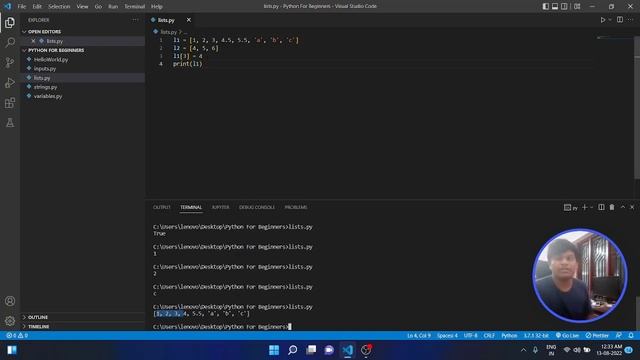Click Ln 4, Col 9 status item
This screenshot has width=640, height=360.
[419, 336]
